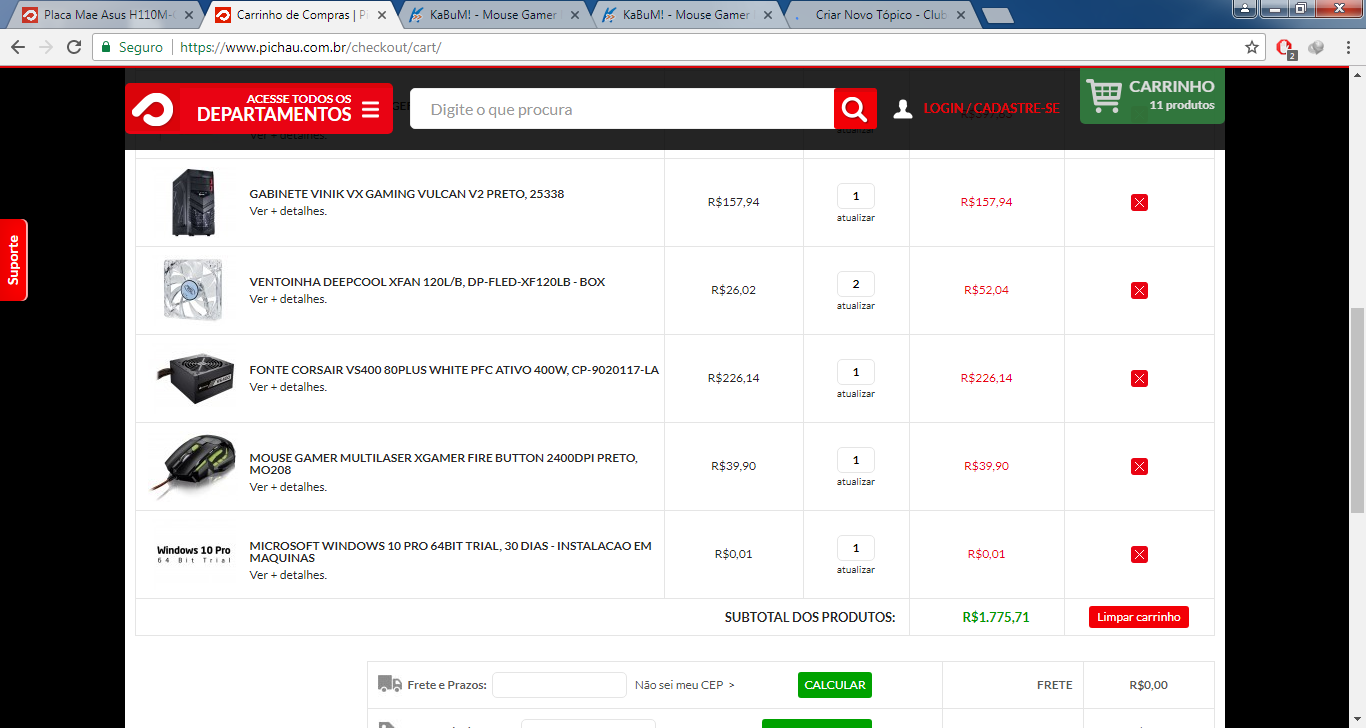Switch to Criar Novo Tópico tab

pos(880,15)
